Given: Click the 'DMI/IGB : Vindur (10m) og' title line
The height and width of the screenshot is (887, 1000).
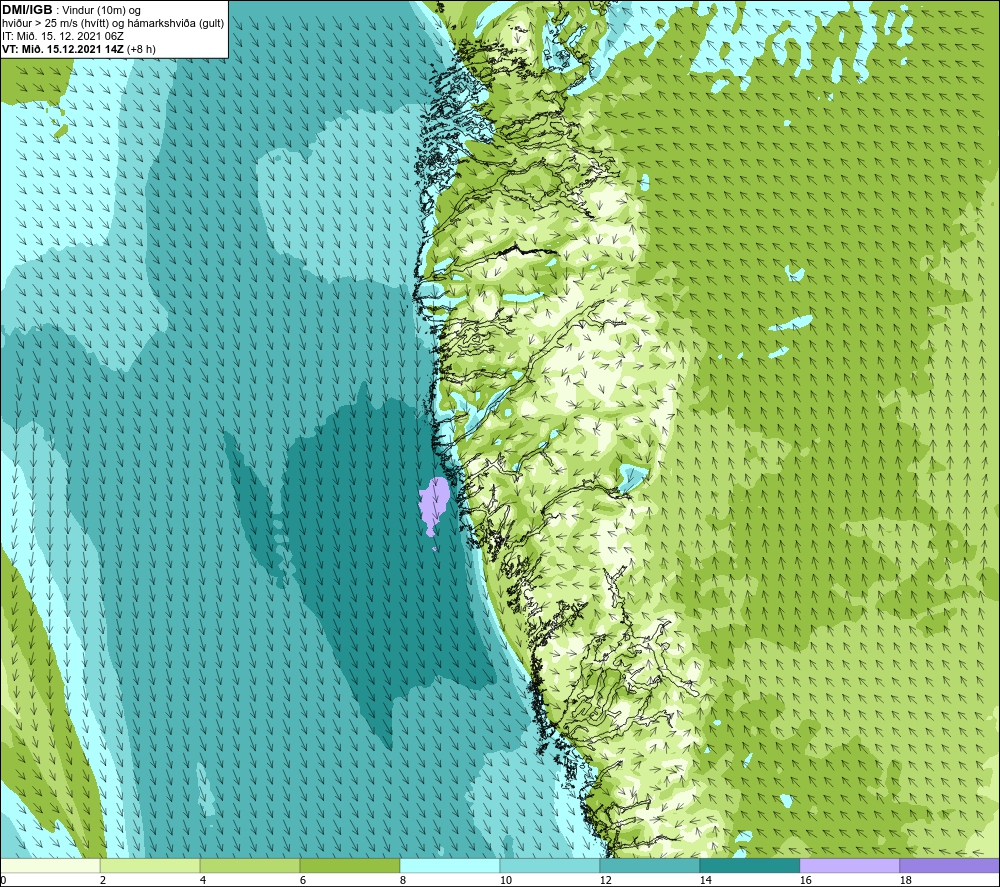Looking at the screenshot, I should [71, 10].
